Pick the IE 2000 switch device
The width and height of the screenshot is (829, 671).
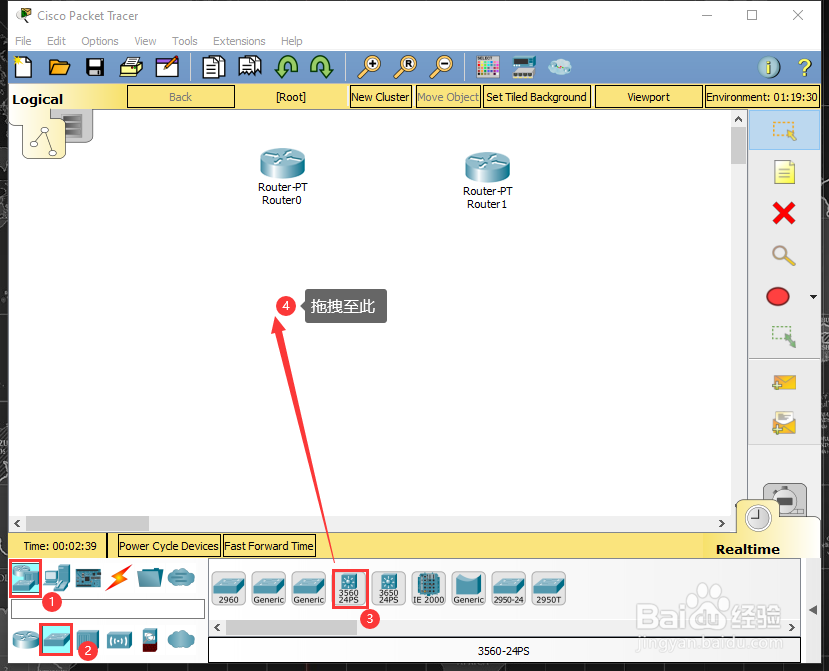coord(429,588)
